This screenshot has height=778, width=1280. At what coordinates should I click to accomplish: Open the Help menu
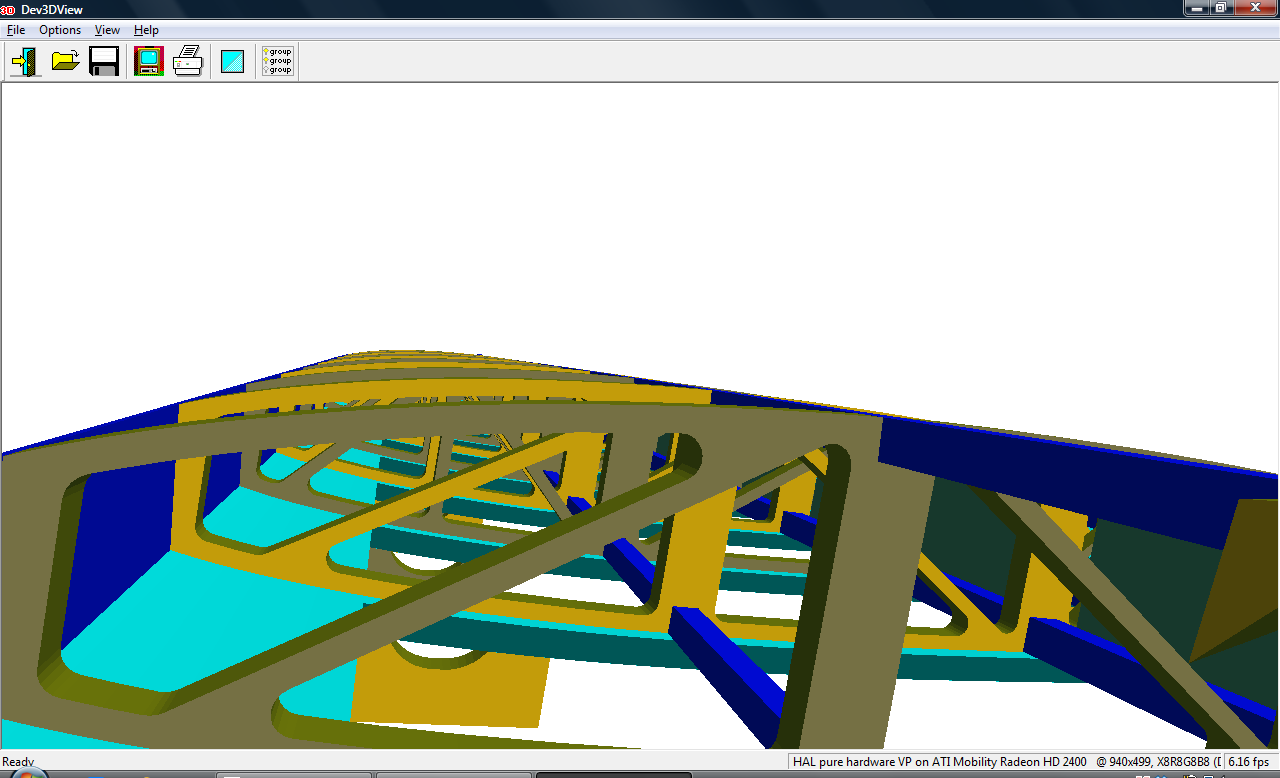pos(146,30)
